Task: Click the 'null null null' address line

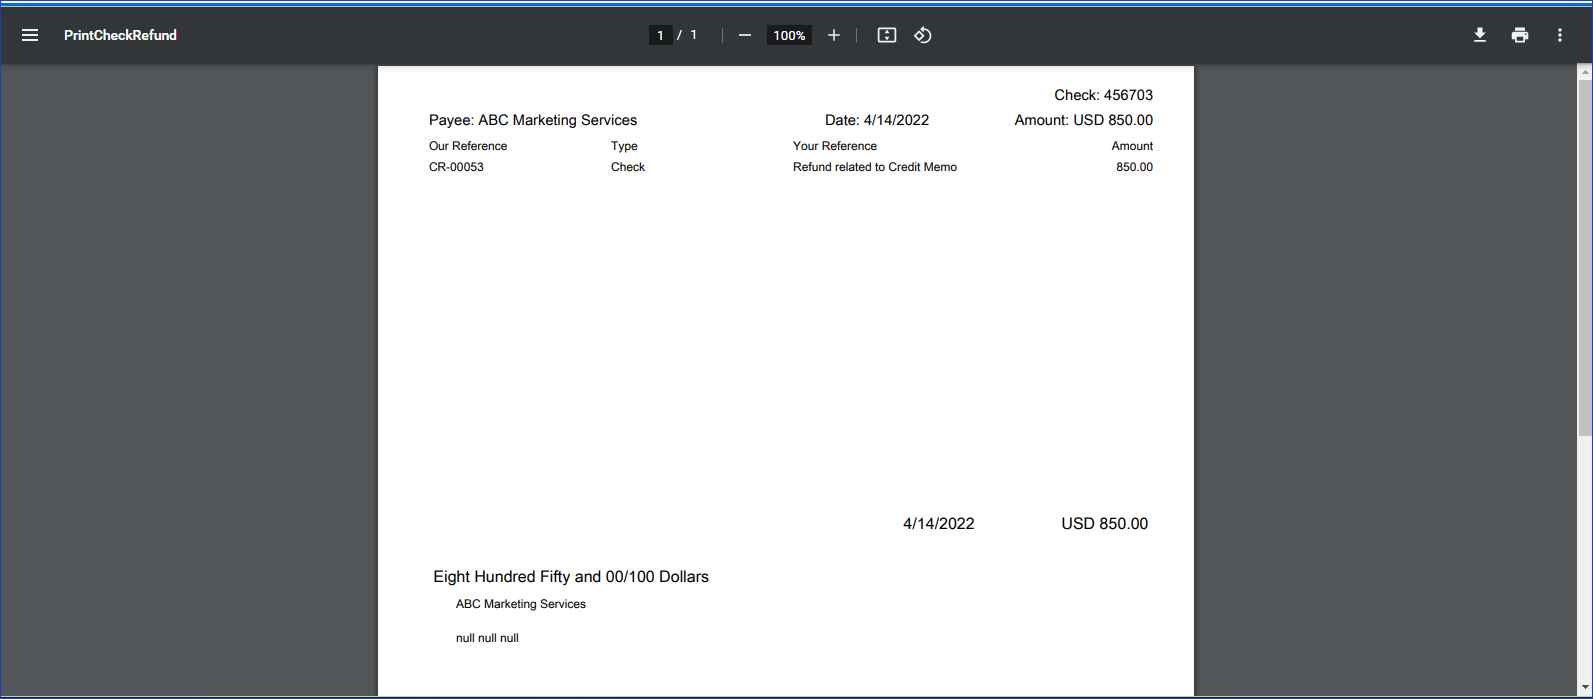Action: (x=487, y=638)
